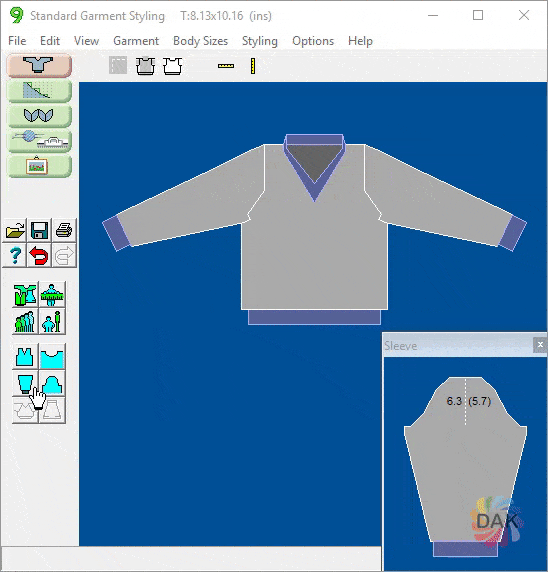Open the Styling menu
This screenshot has width=548, height=572.
pyautogui.click(x=260, y=41)
